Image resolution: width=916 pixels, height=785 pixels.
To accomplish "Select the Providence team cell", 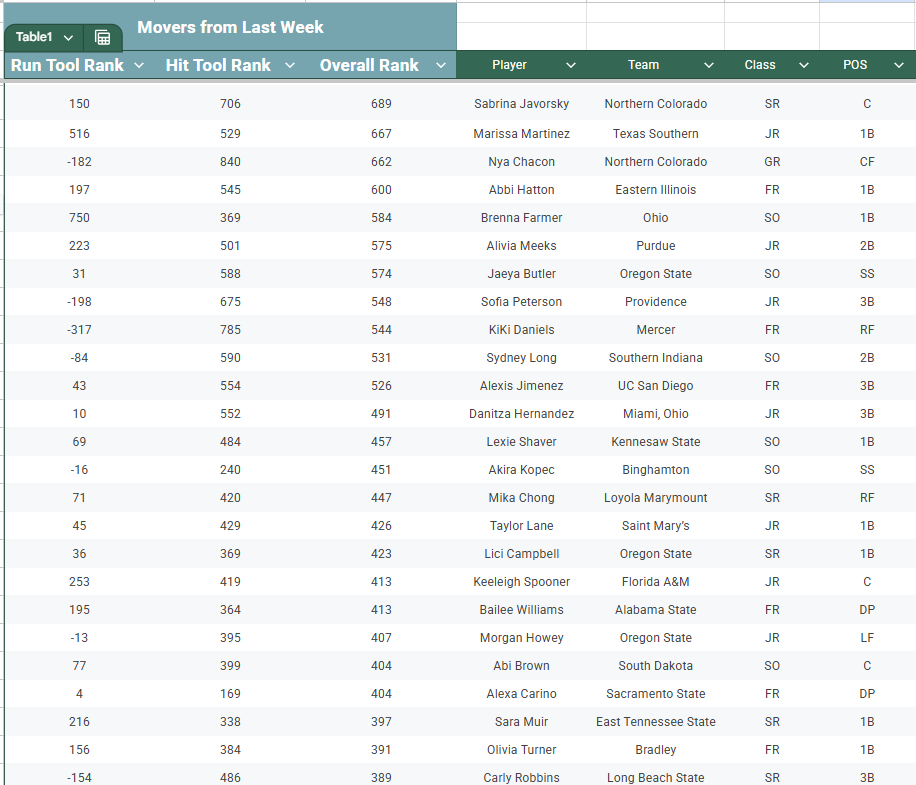I will click(x=655, y=302).
